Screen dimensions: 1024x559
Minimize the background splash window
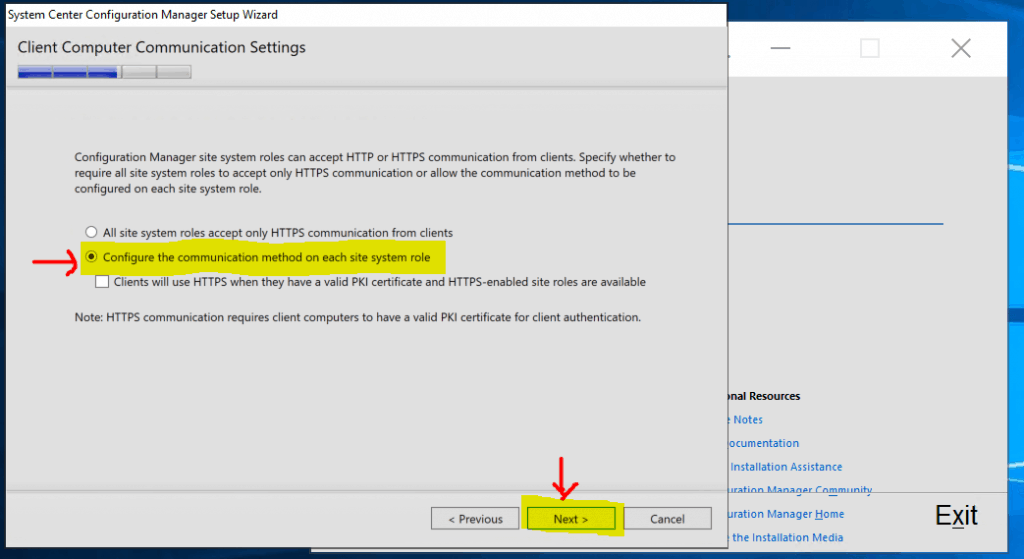(x=780, y=48)
